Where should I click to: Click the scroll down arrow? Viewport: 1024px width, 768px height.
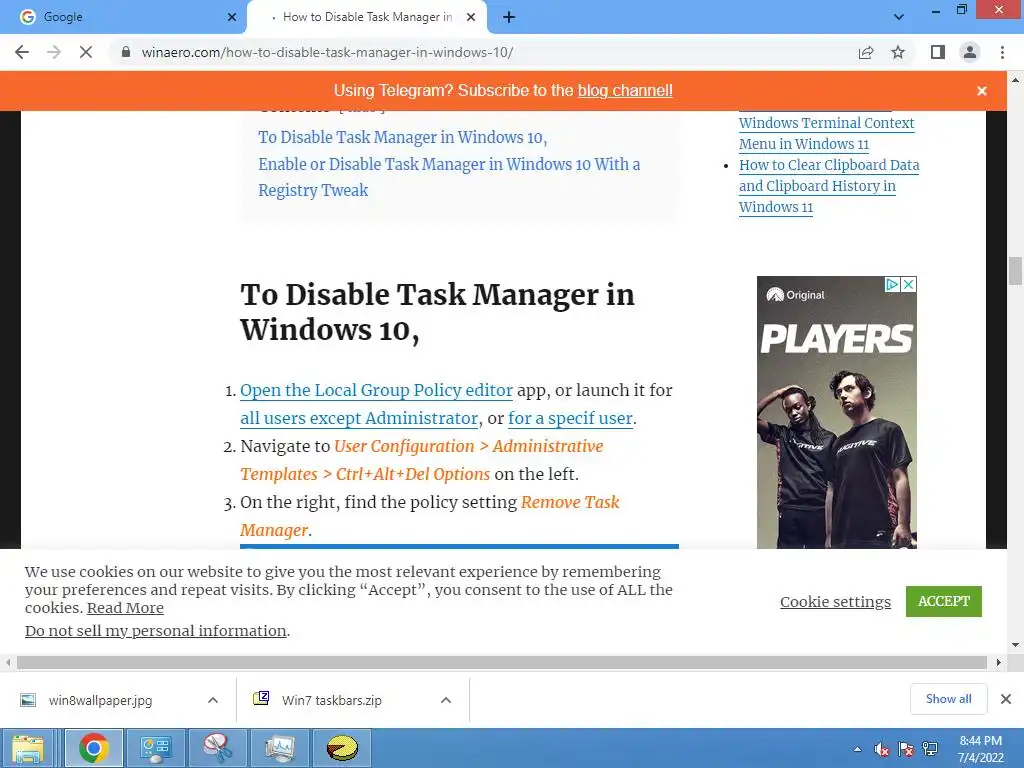1015,645
